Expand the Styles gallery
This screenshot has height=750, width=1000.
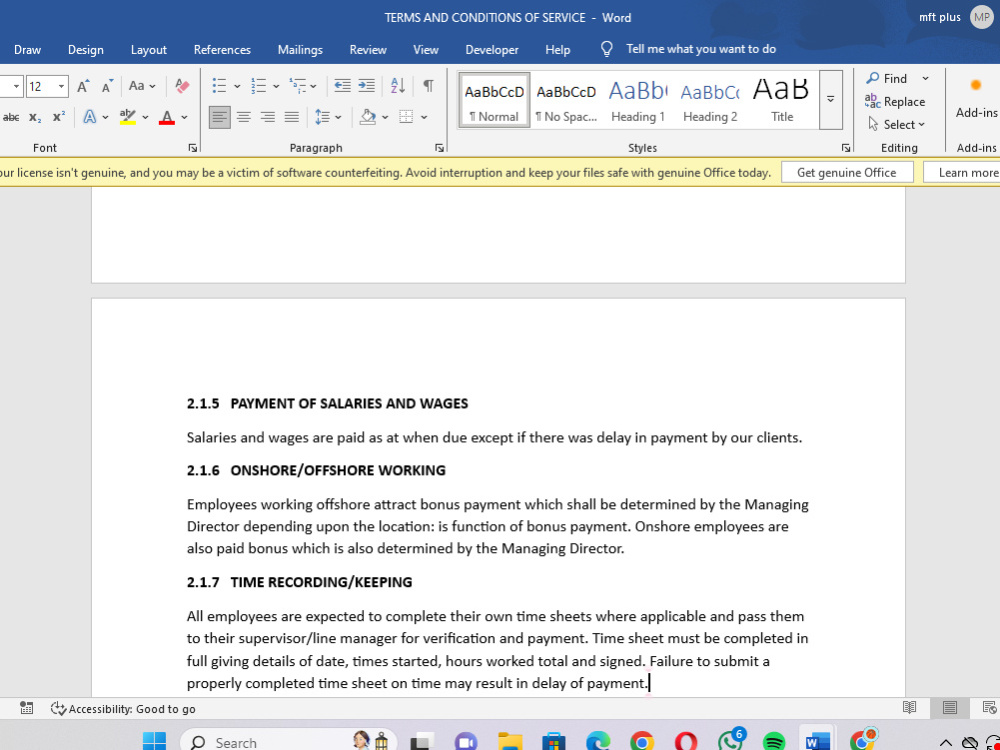pyautogui.click(x=830, y=99)
